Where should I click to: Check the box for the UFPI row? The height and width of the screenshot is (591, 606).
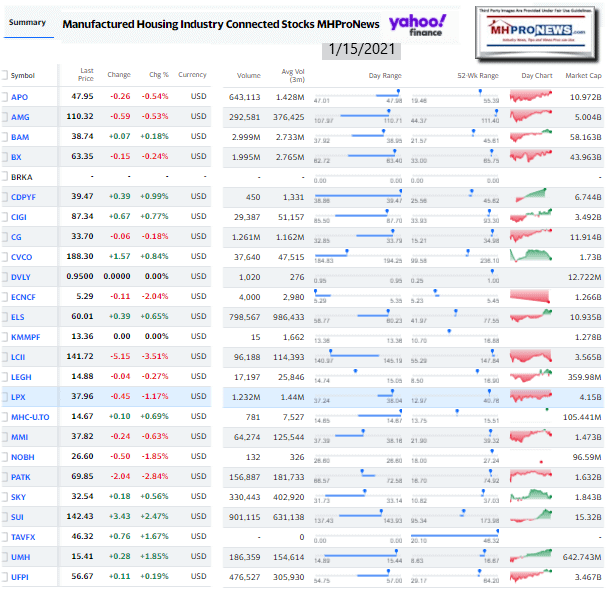point(4,576)
